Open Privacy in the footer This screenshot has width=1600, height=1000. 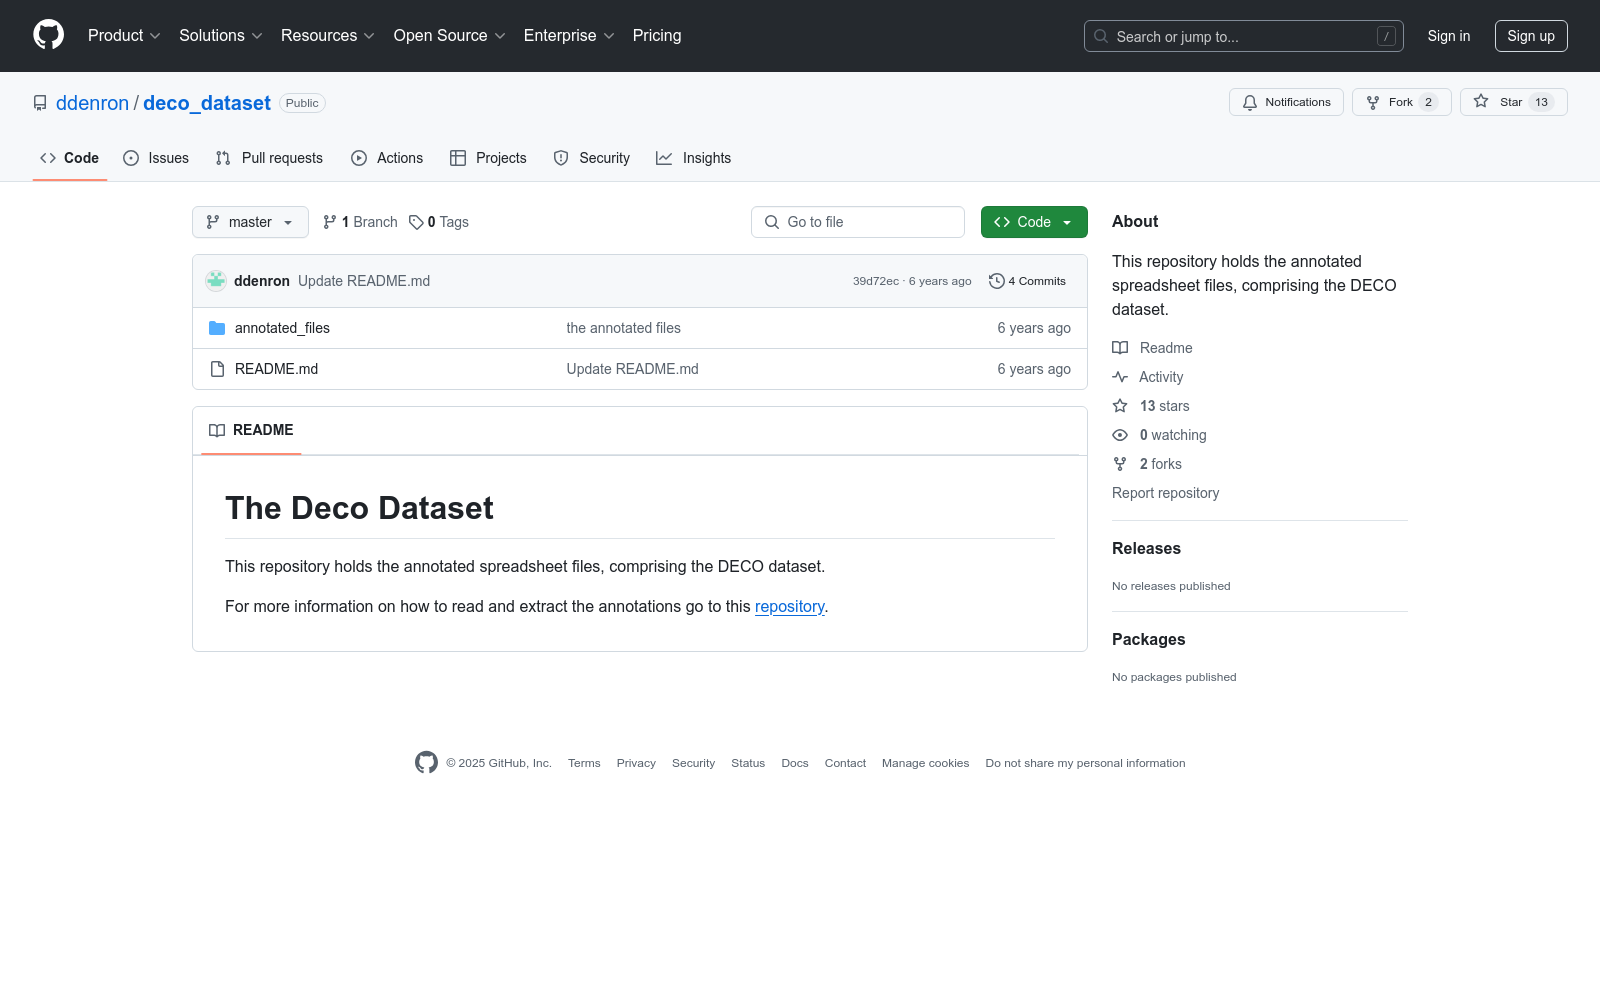pyautogui.click(x=636, y=763)
